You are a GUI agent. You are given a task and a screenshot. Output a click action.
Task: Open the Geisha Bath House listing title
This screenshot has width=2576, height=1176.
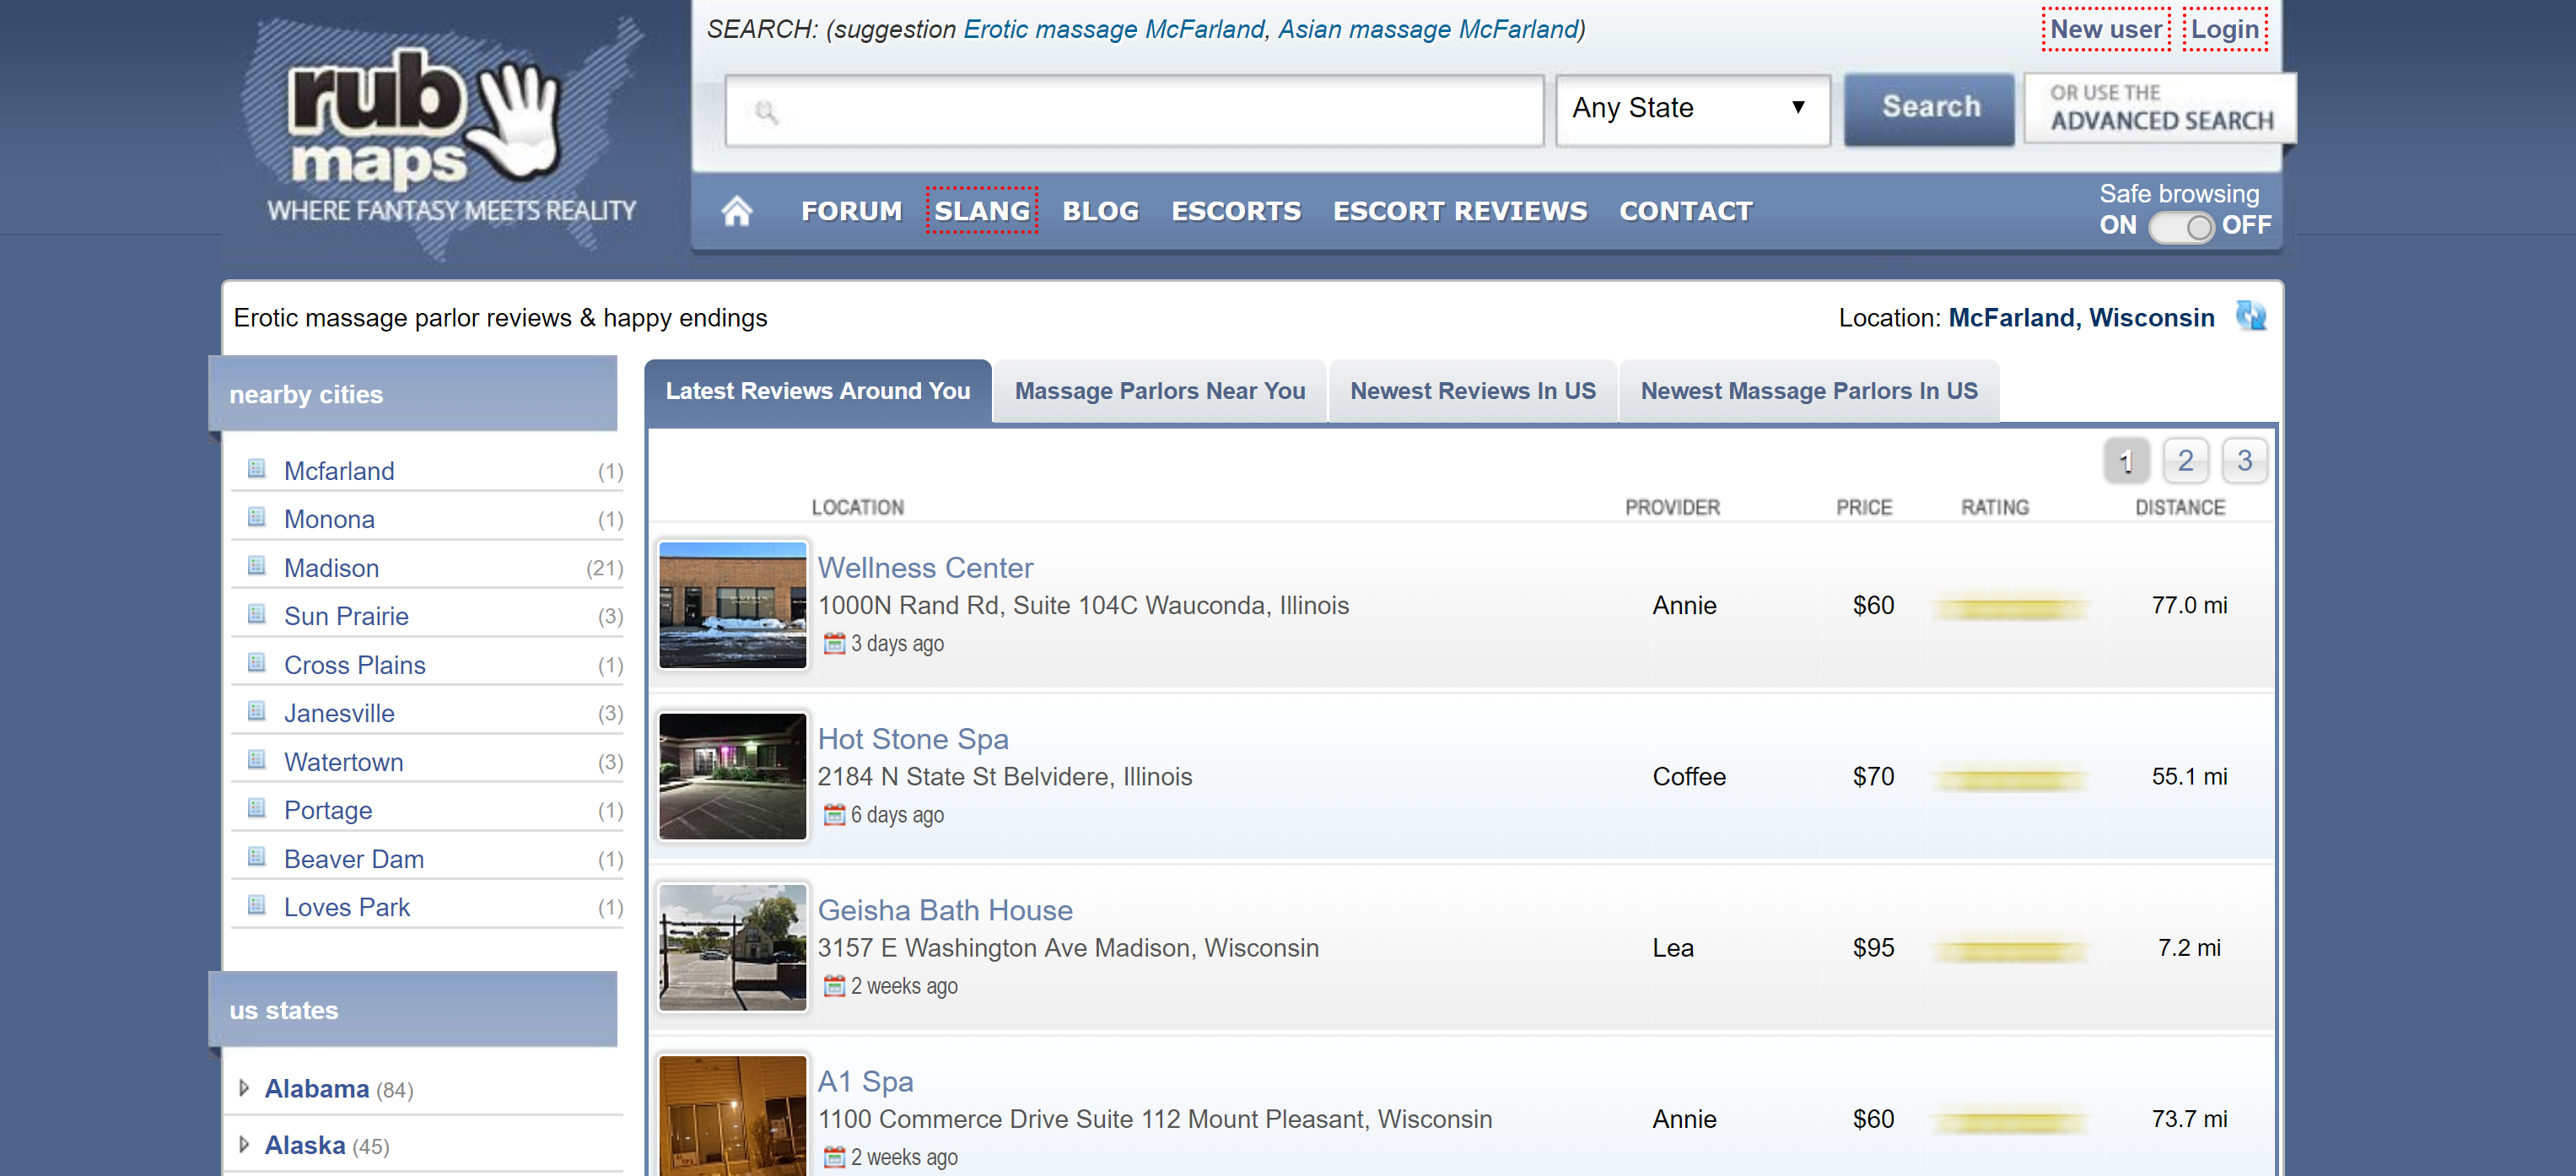(x=945, y=909)
